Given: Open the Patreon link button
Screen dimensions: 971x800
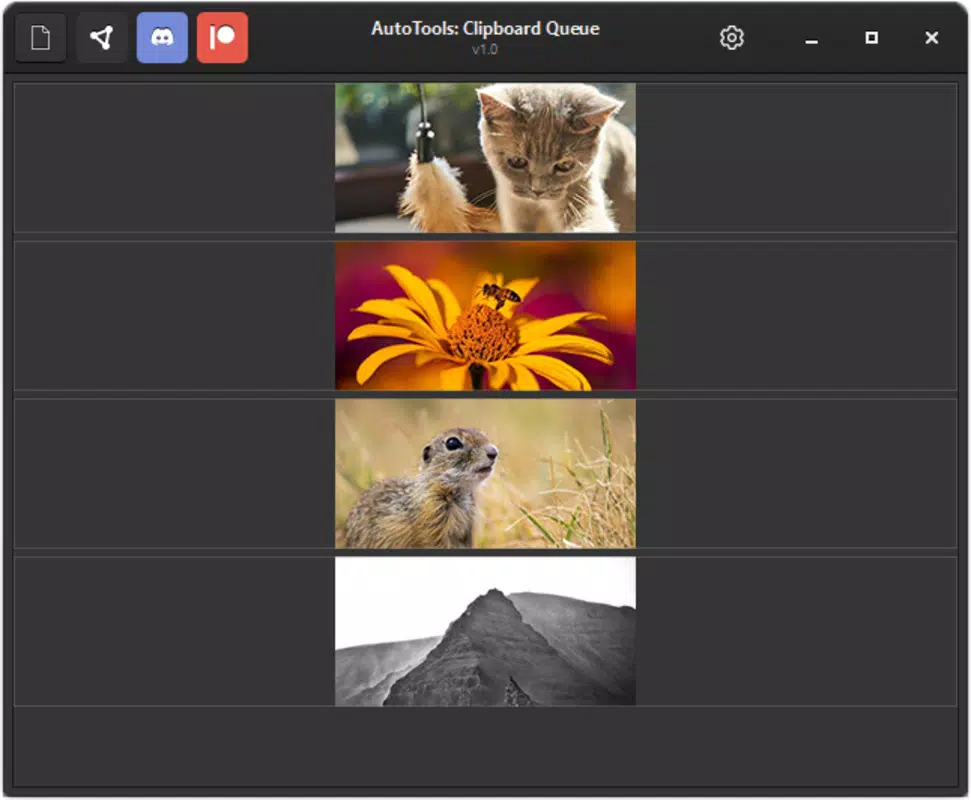Looking at the screenshot, I should 222,38.
